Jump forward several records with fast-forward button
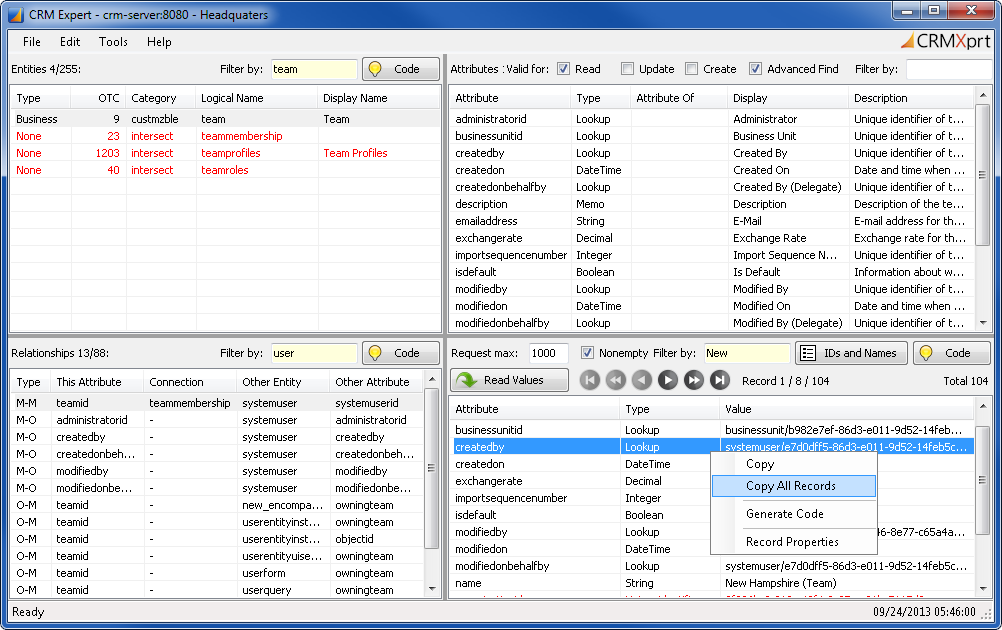This screenshot has width=1002, height=630. [x=693, y=381]
